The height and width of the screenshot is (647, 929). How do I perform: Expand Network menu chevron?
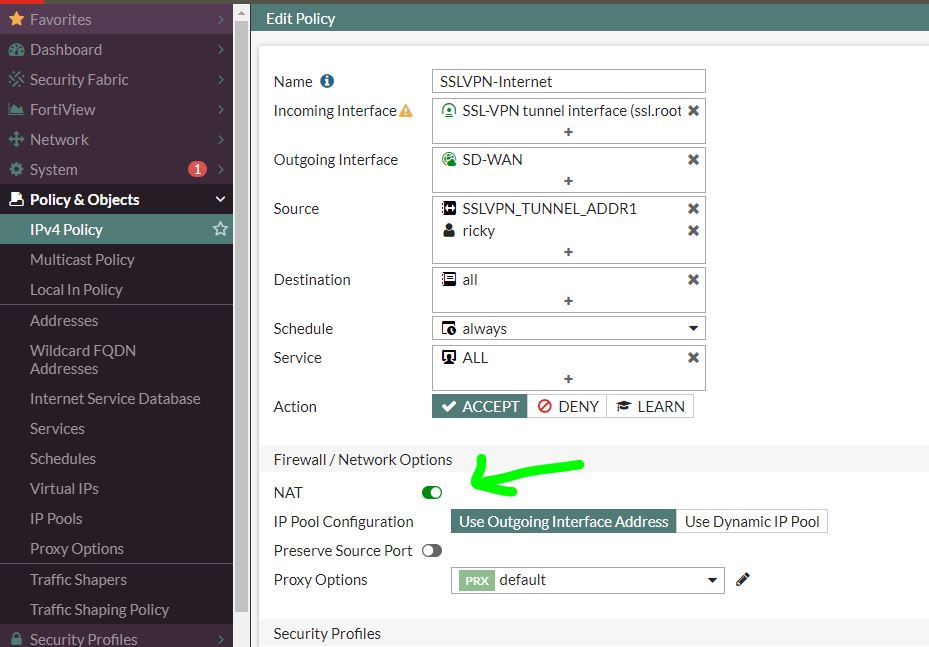[220, 139]
